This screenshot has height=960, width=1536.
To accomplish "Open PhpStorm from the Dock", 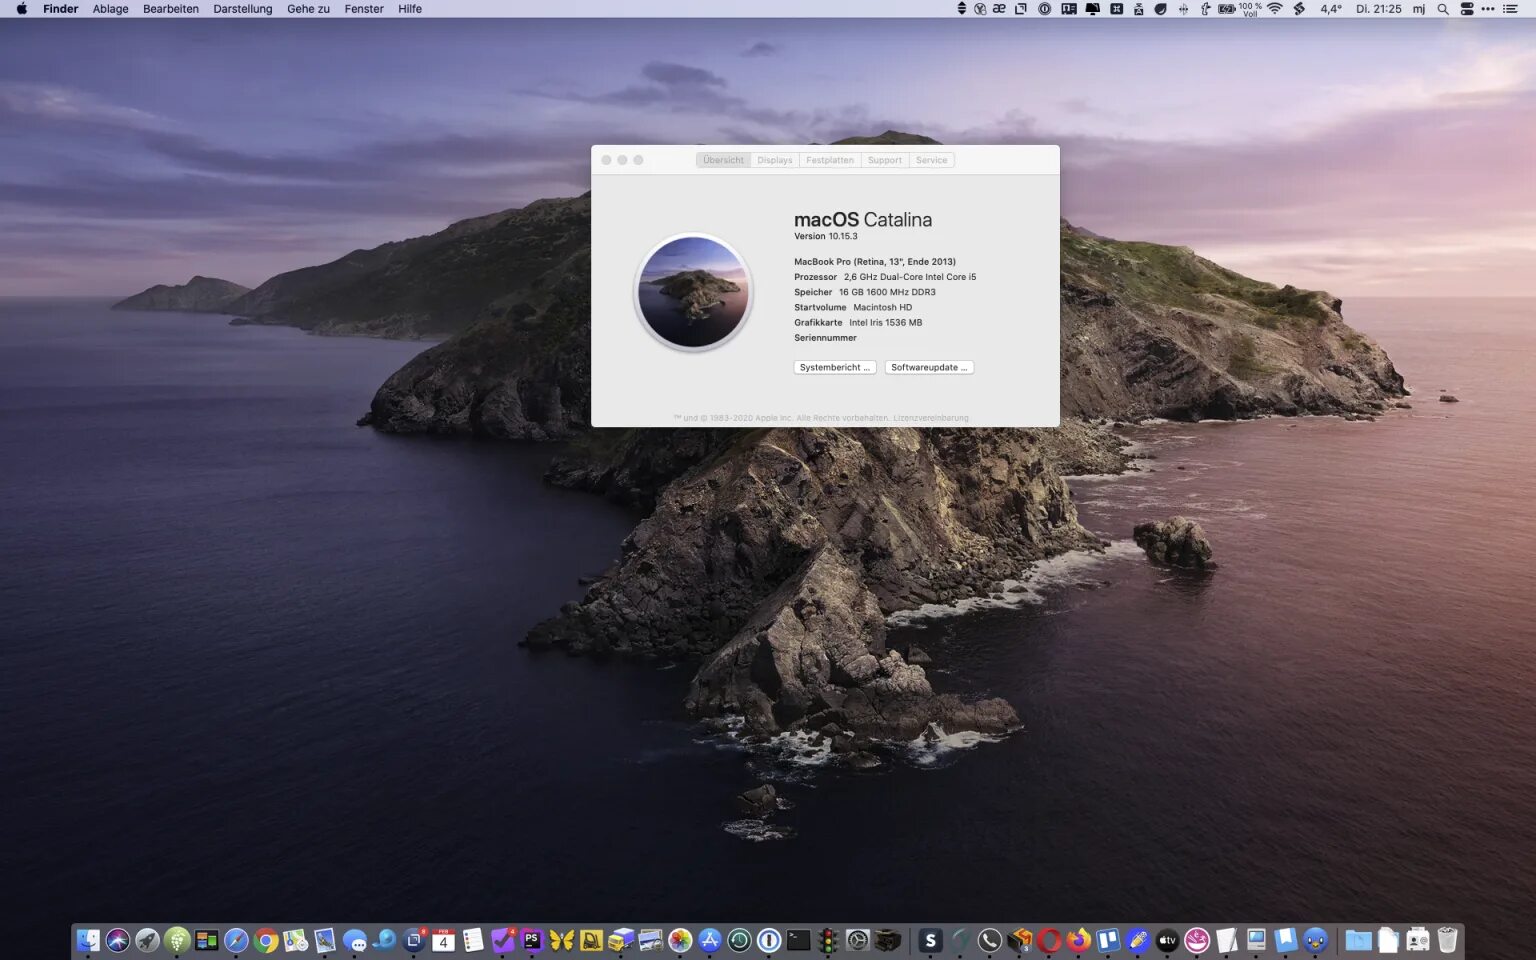I will click(x=530, y=940).
